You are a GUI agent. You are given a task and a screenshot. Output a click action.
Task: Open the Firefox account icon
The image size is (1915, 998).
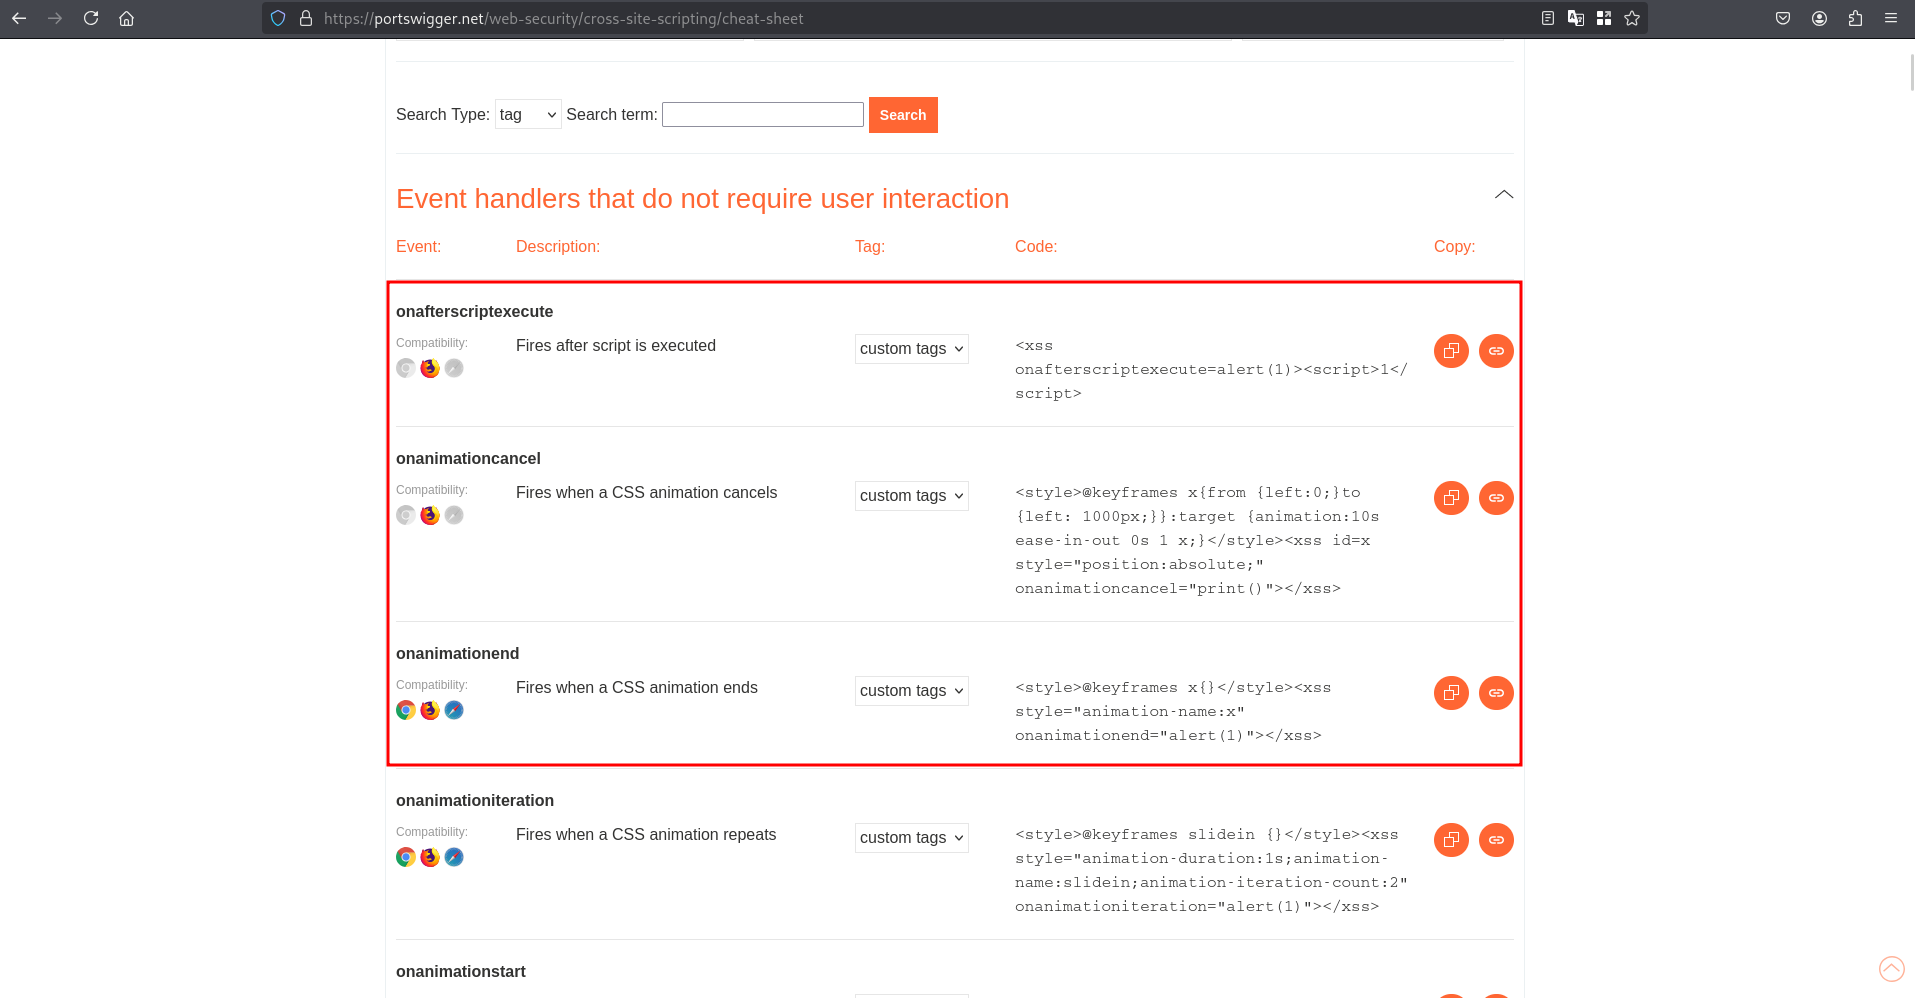click(x=1819, y=18)
